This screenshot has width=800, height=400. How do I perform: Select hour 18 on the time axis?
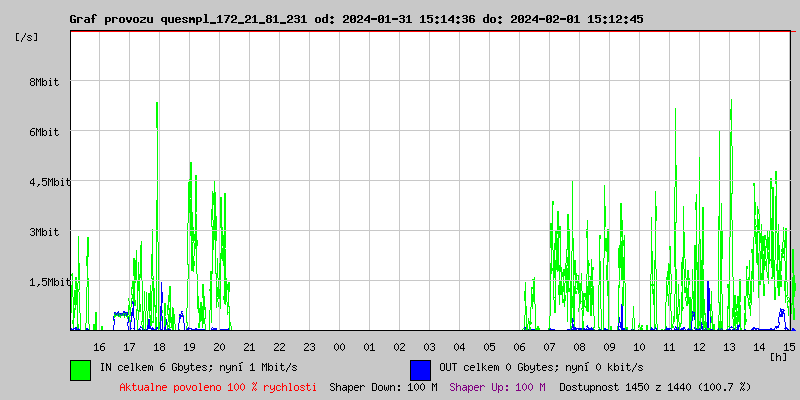159,346
